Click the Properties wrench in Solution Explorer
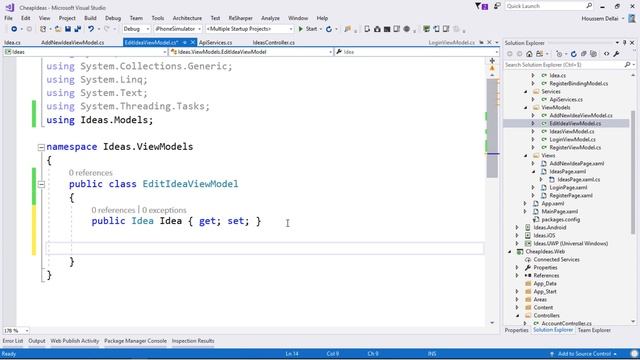Screen dimensions: 640x360 (616, 54)
